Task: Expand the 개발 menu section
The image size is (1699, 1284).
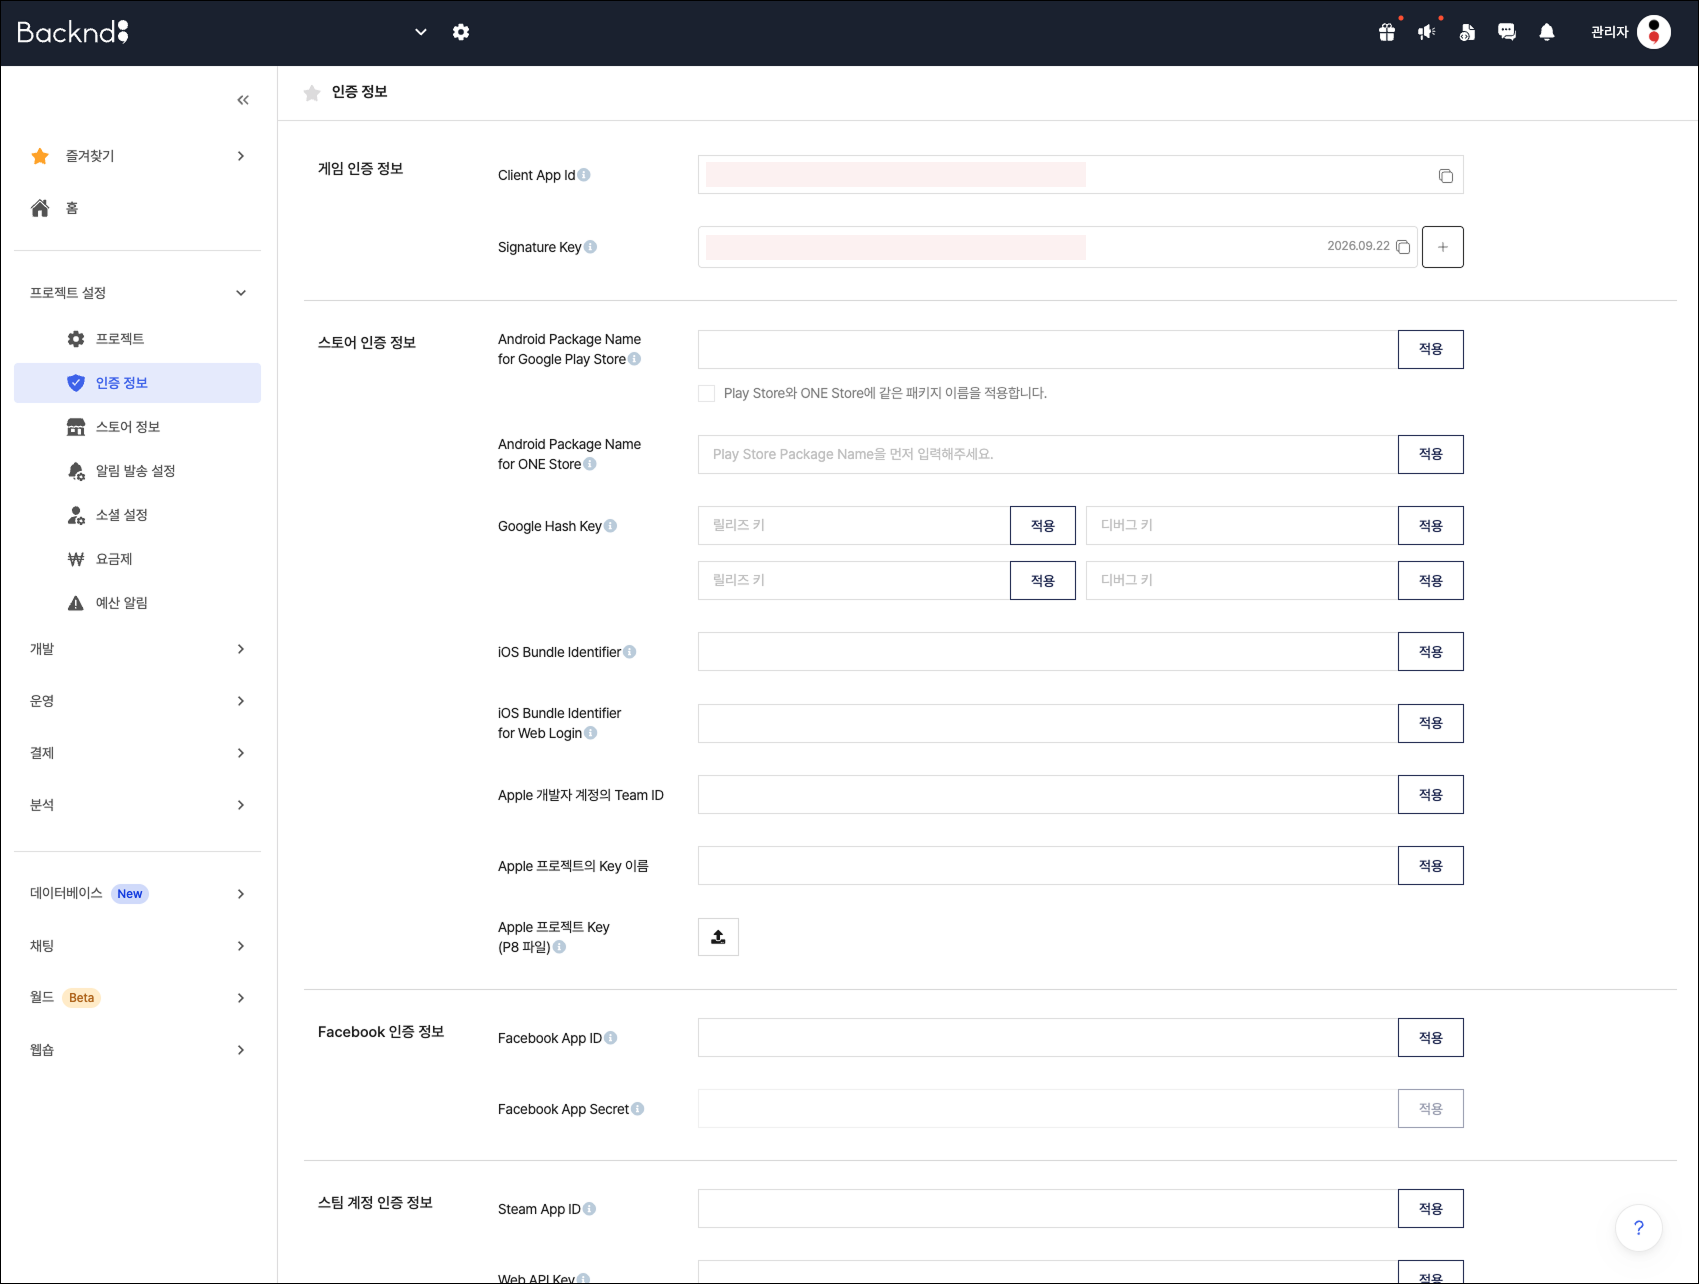Action: [x=241, y=649]
